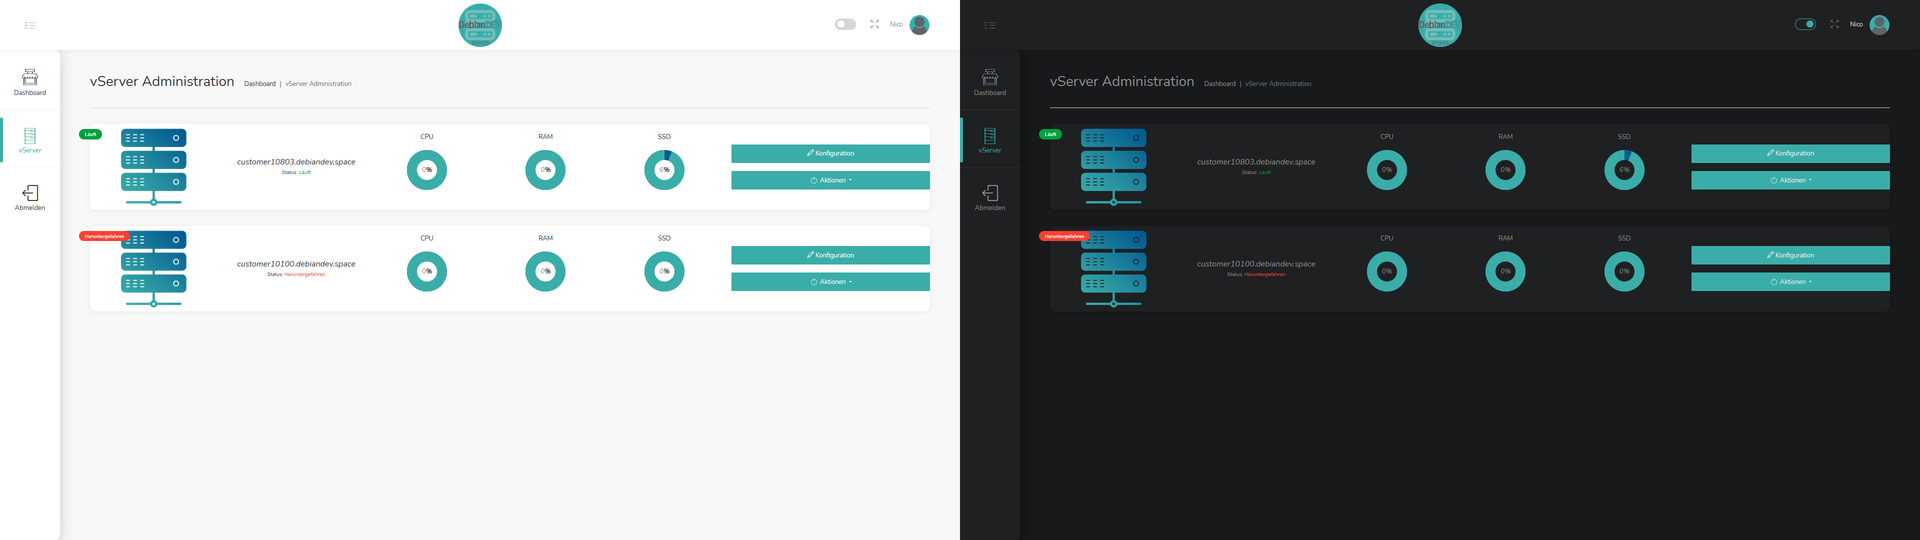Viewport: 1920px width, 540px height.
Task: Turn off the dark mode switch in dark header
Action: click(x=1805, y=24)
